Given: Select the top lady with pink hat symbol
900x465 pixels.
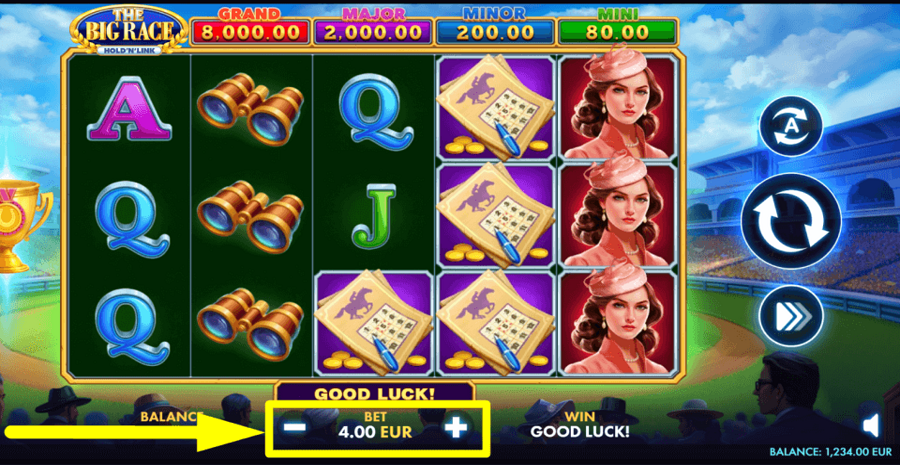Looking at the screenshot, I should coord(618,107).
